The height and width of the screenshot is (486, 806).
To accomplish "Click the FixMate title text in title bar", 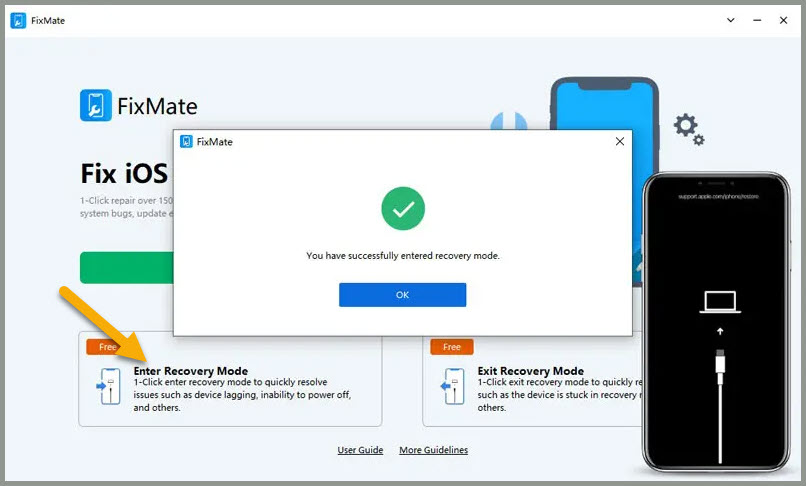I will pos(48,21).
